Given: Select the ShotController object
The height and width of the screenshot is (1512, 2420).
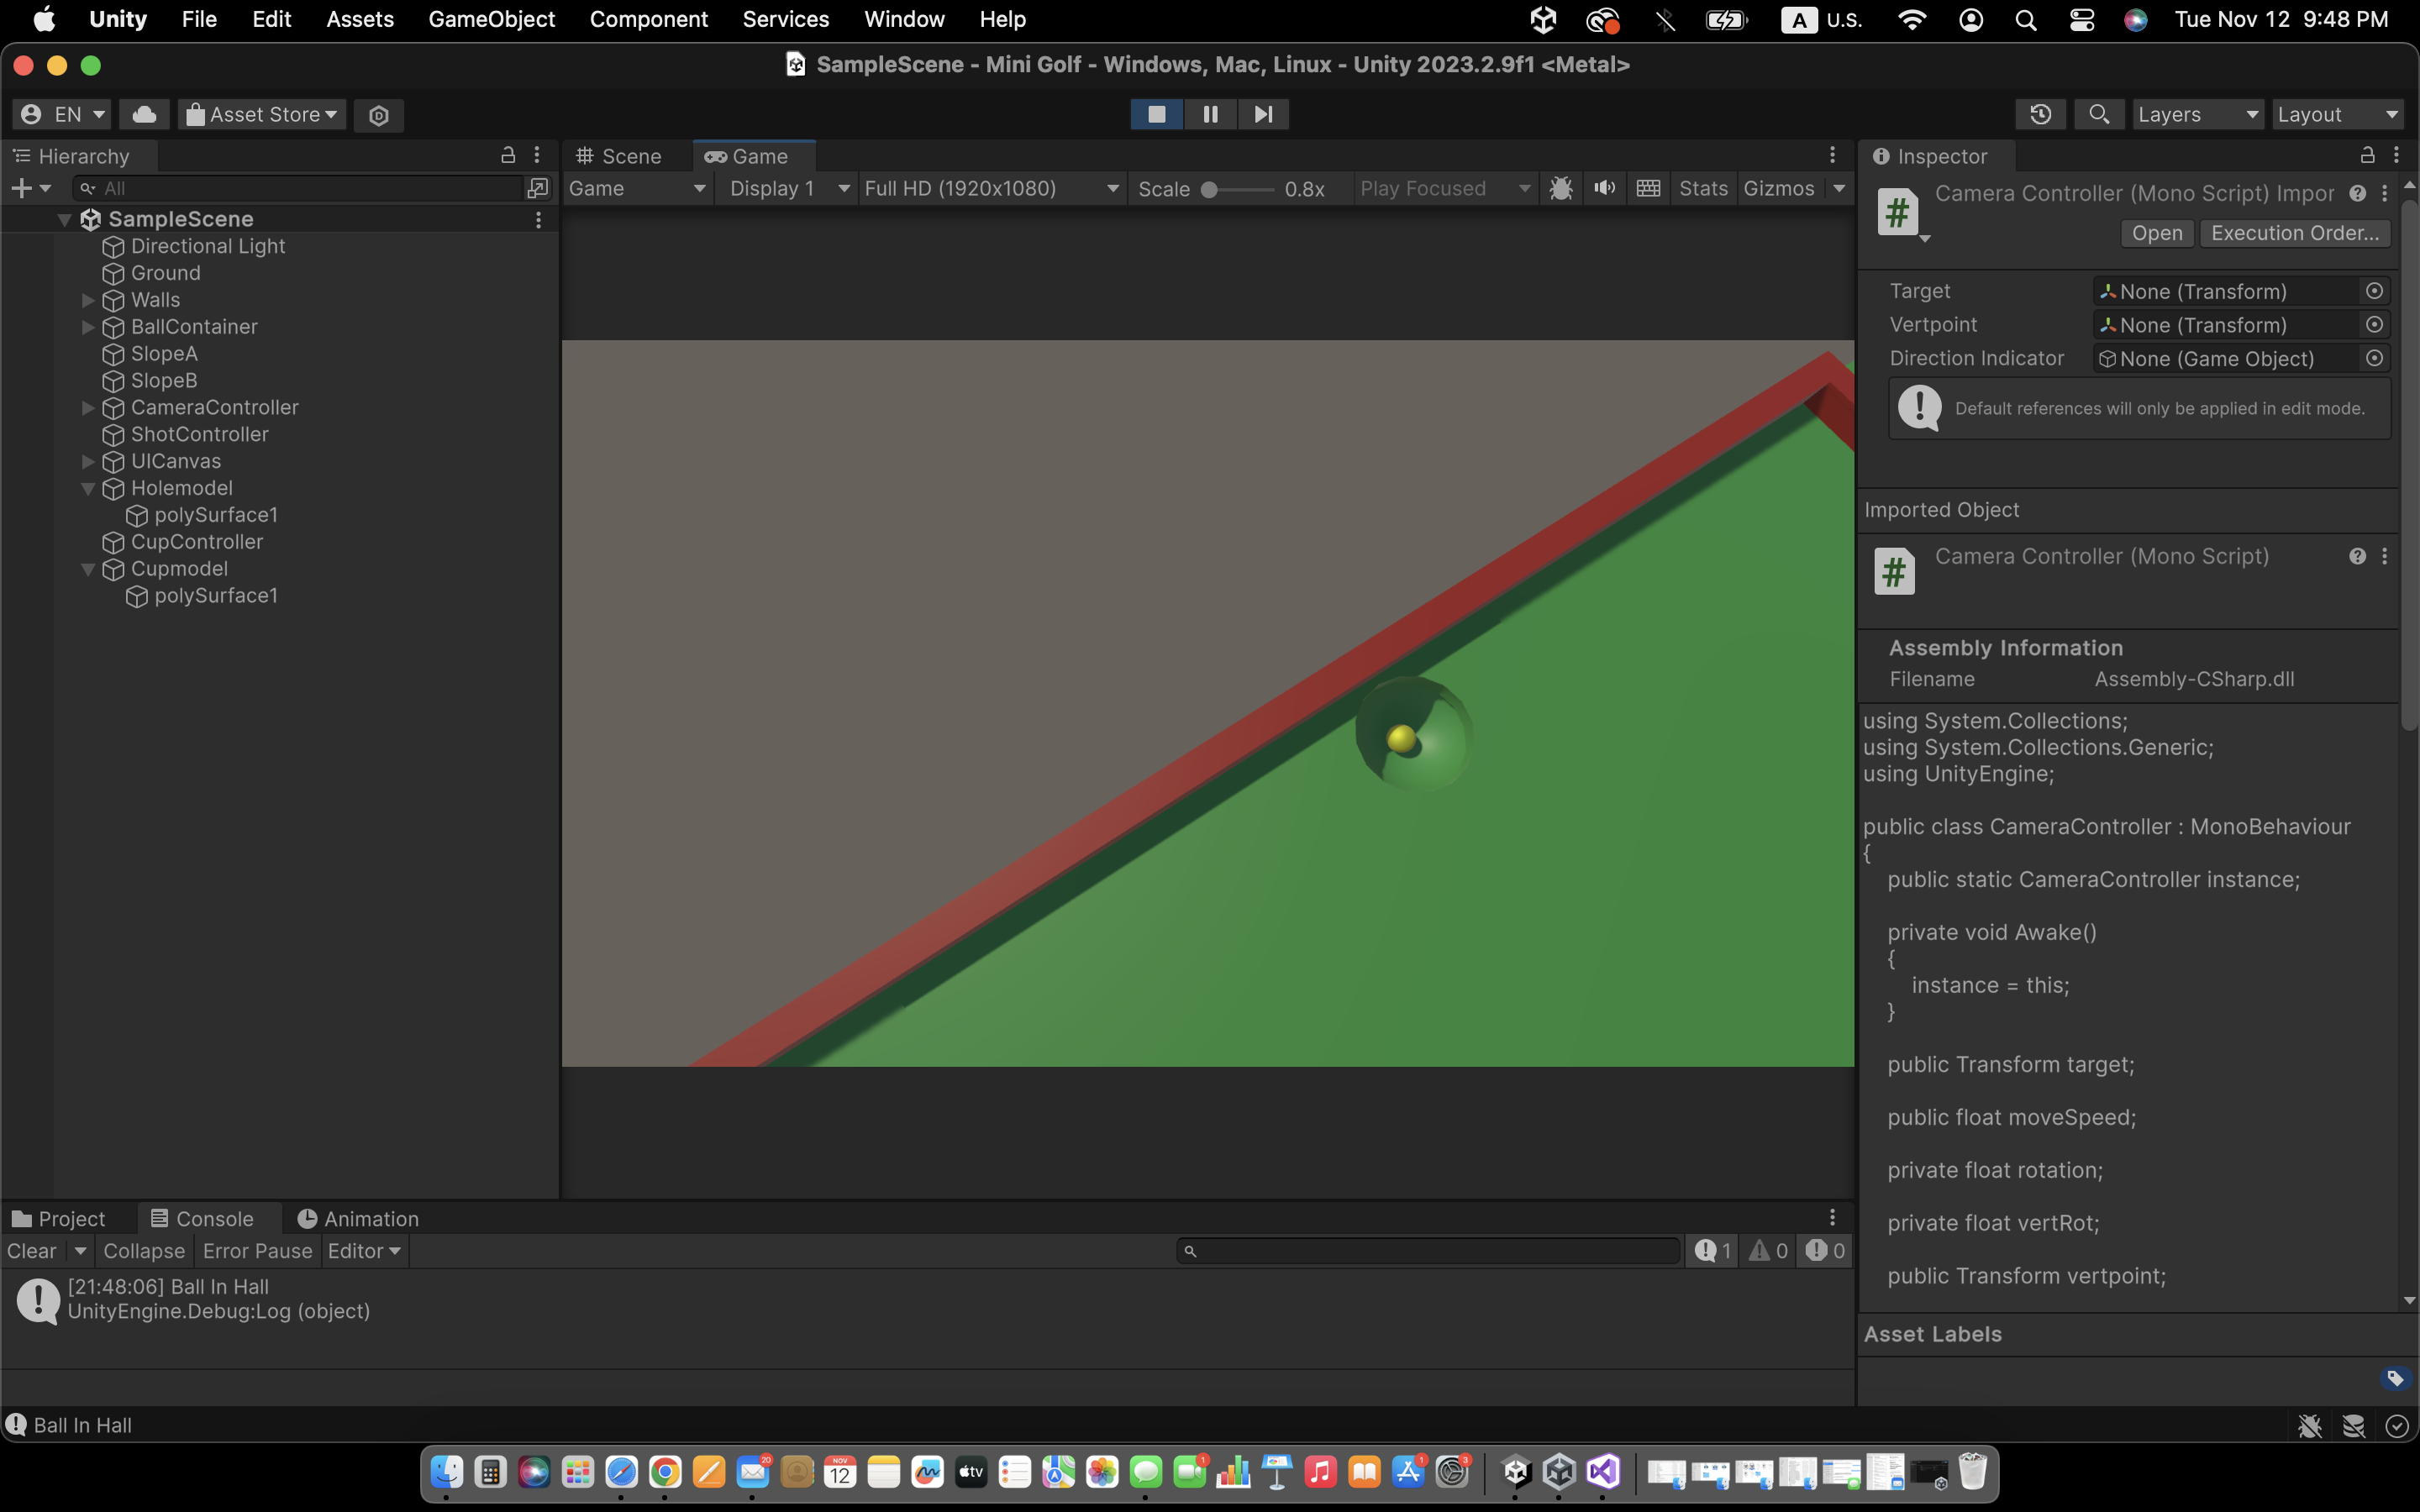Looking at the screenshot, I should (199, 435).
